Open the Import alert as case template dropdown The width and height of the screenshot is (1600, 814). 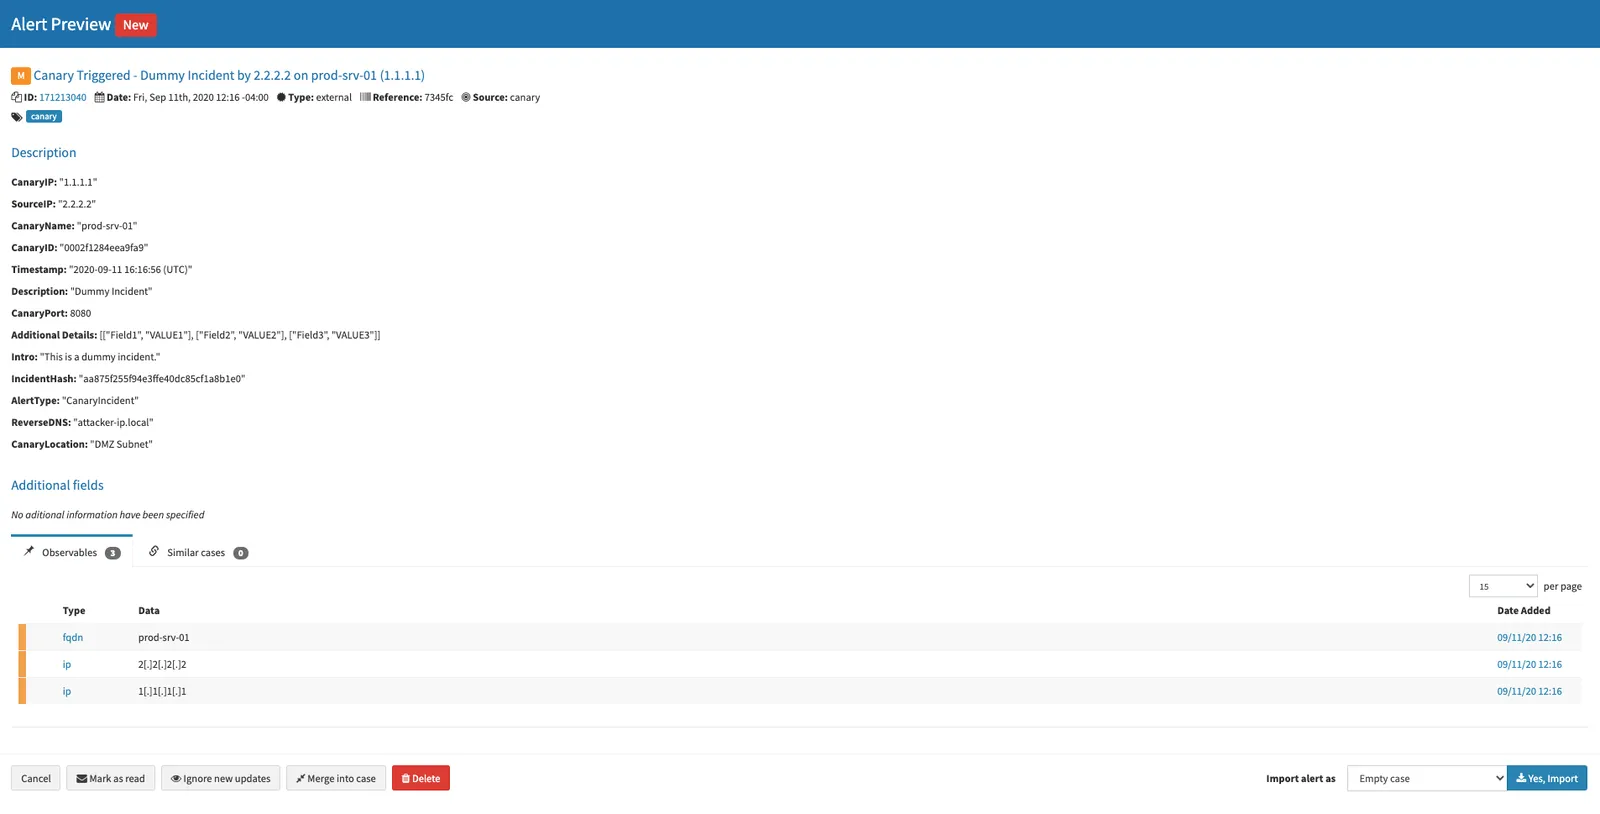point(1427,778)
